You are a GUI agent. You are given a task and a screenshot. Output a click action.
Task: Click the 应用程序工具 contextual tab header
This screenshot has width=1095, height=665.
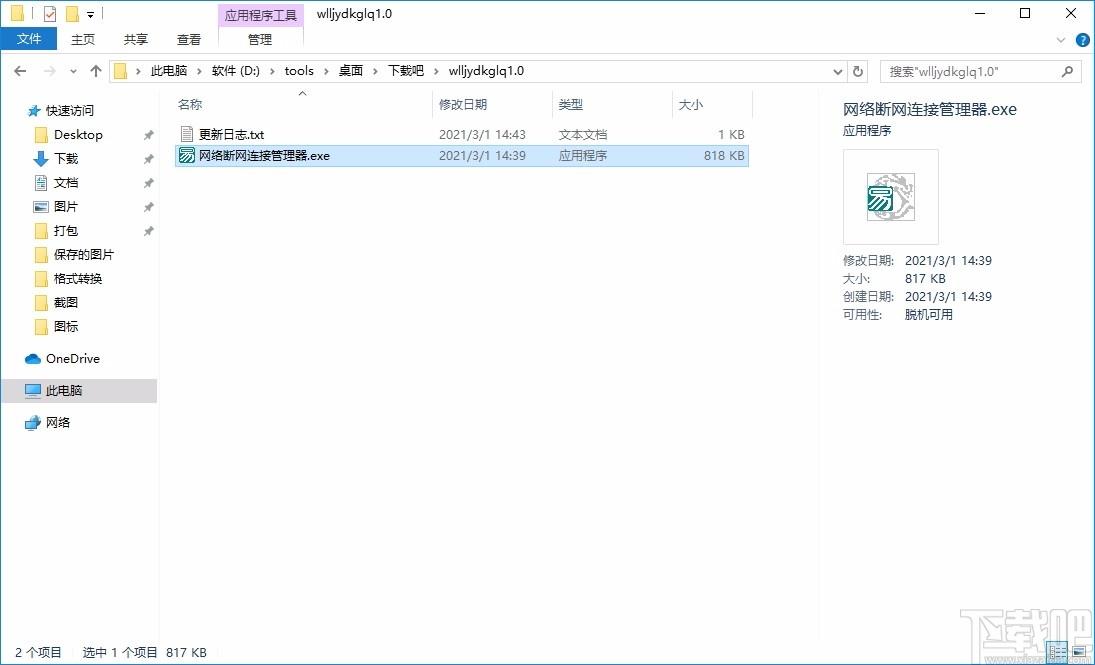pos(260,15)
